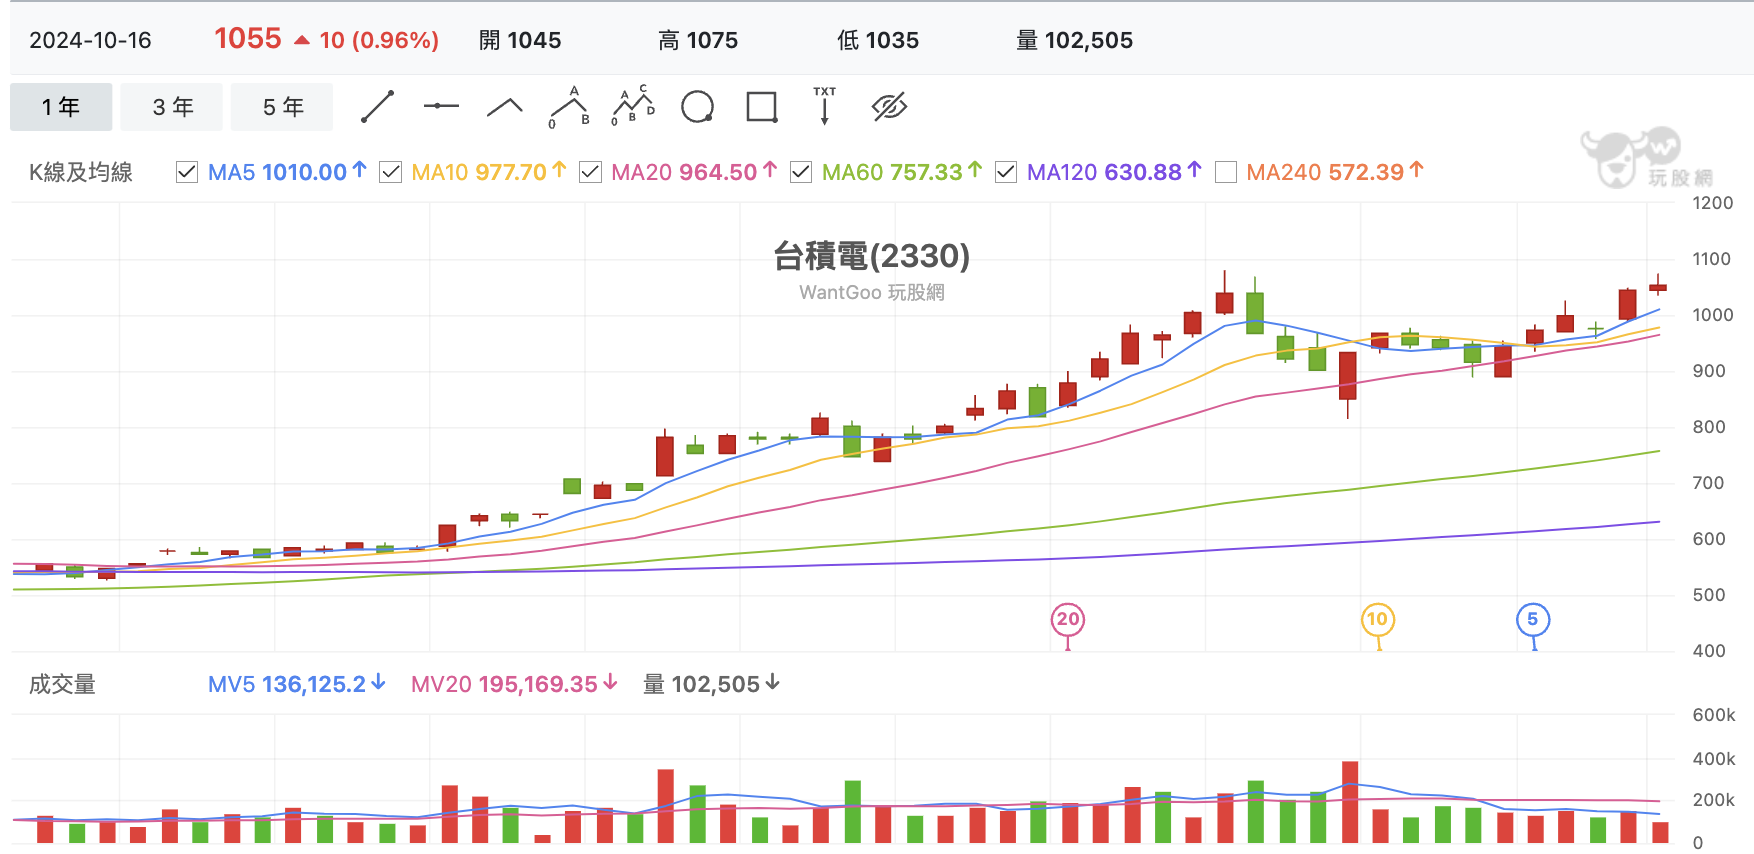Click the chart title 台積電(2330)

872,256
